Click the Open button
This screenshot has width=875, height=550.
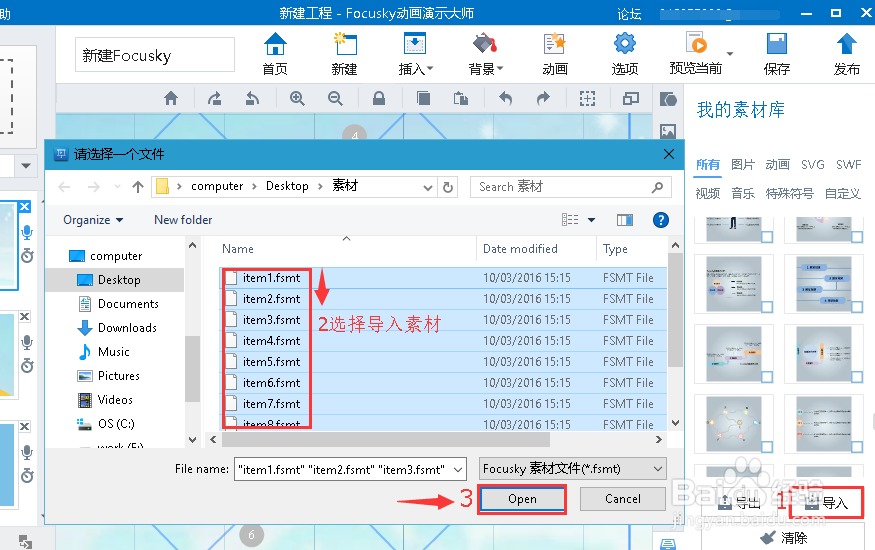click(x=522, y=499)
